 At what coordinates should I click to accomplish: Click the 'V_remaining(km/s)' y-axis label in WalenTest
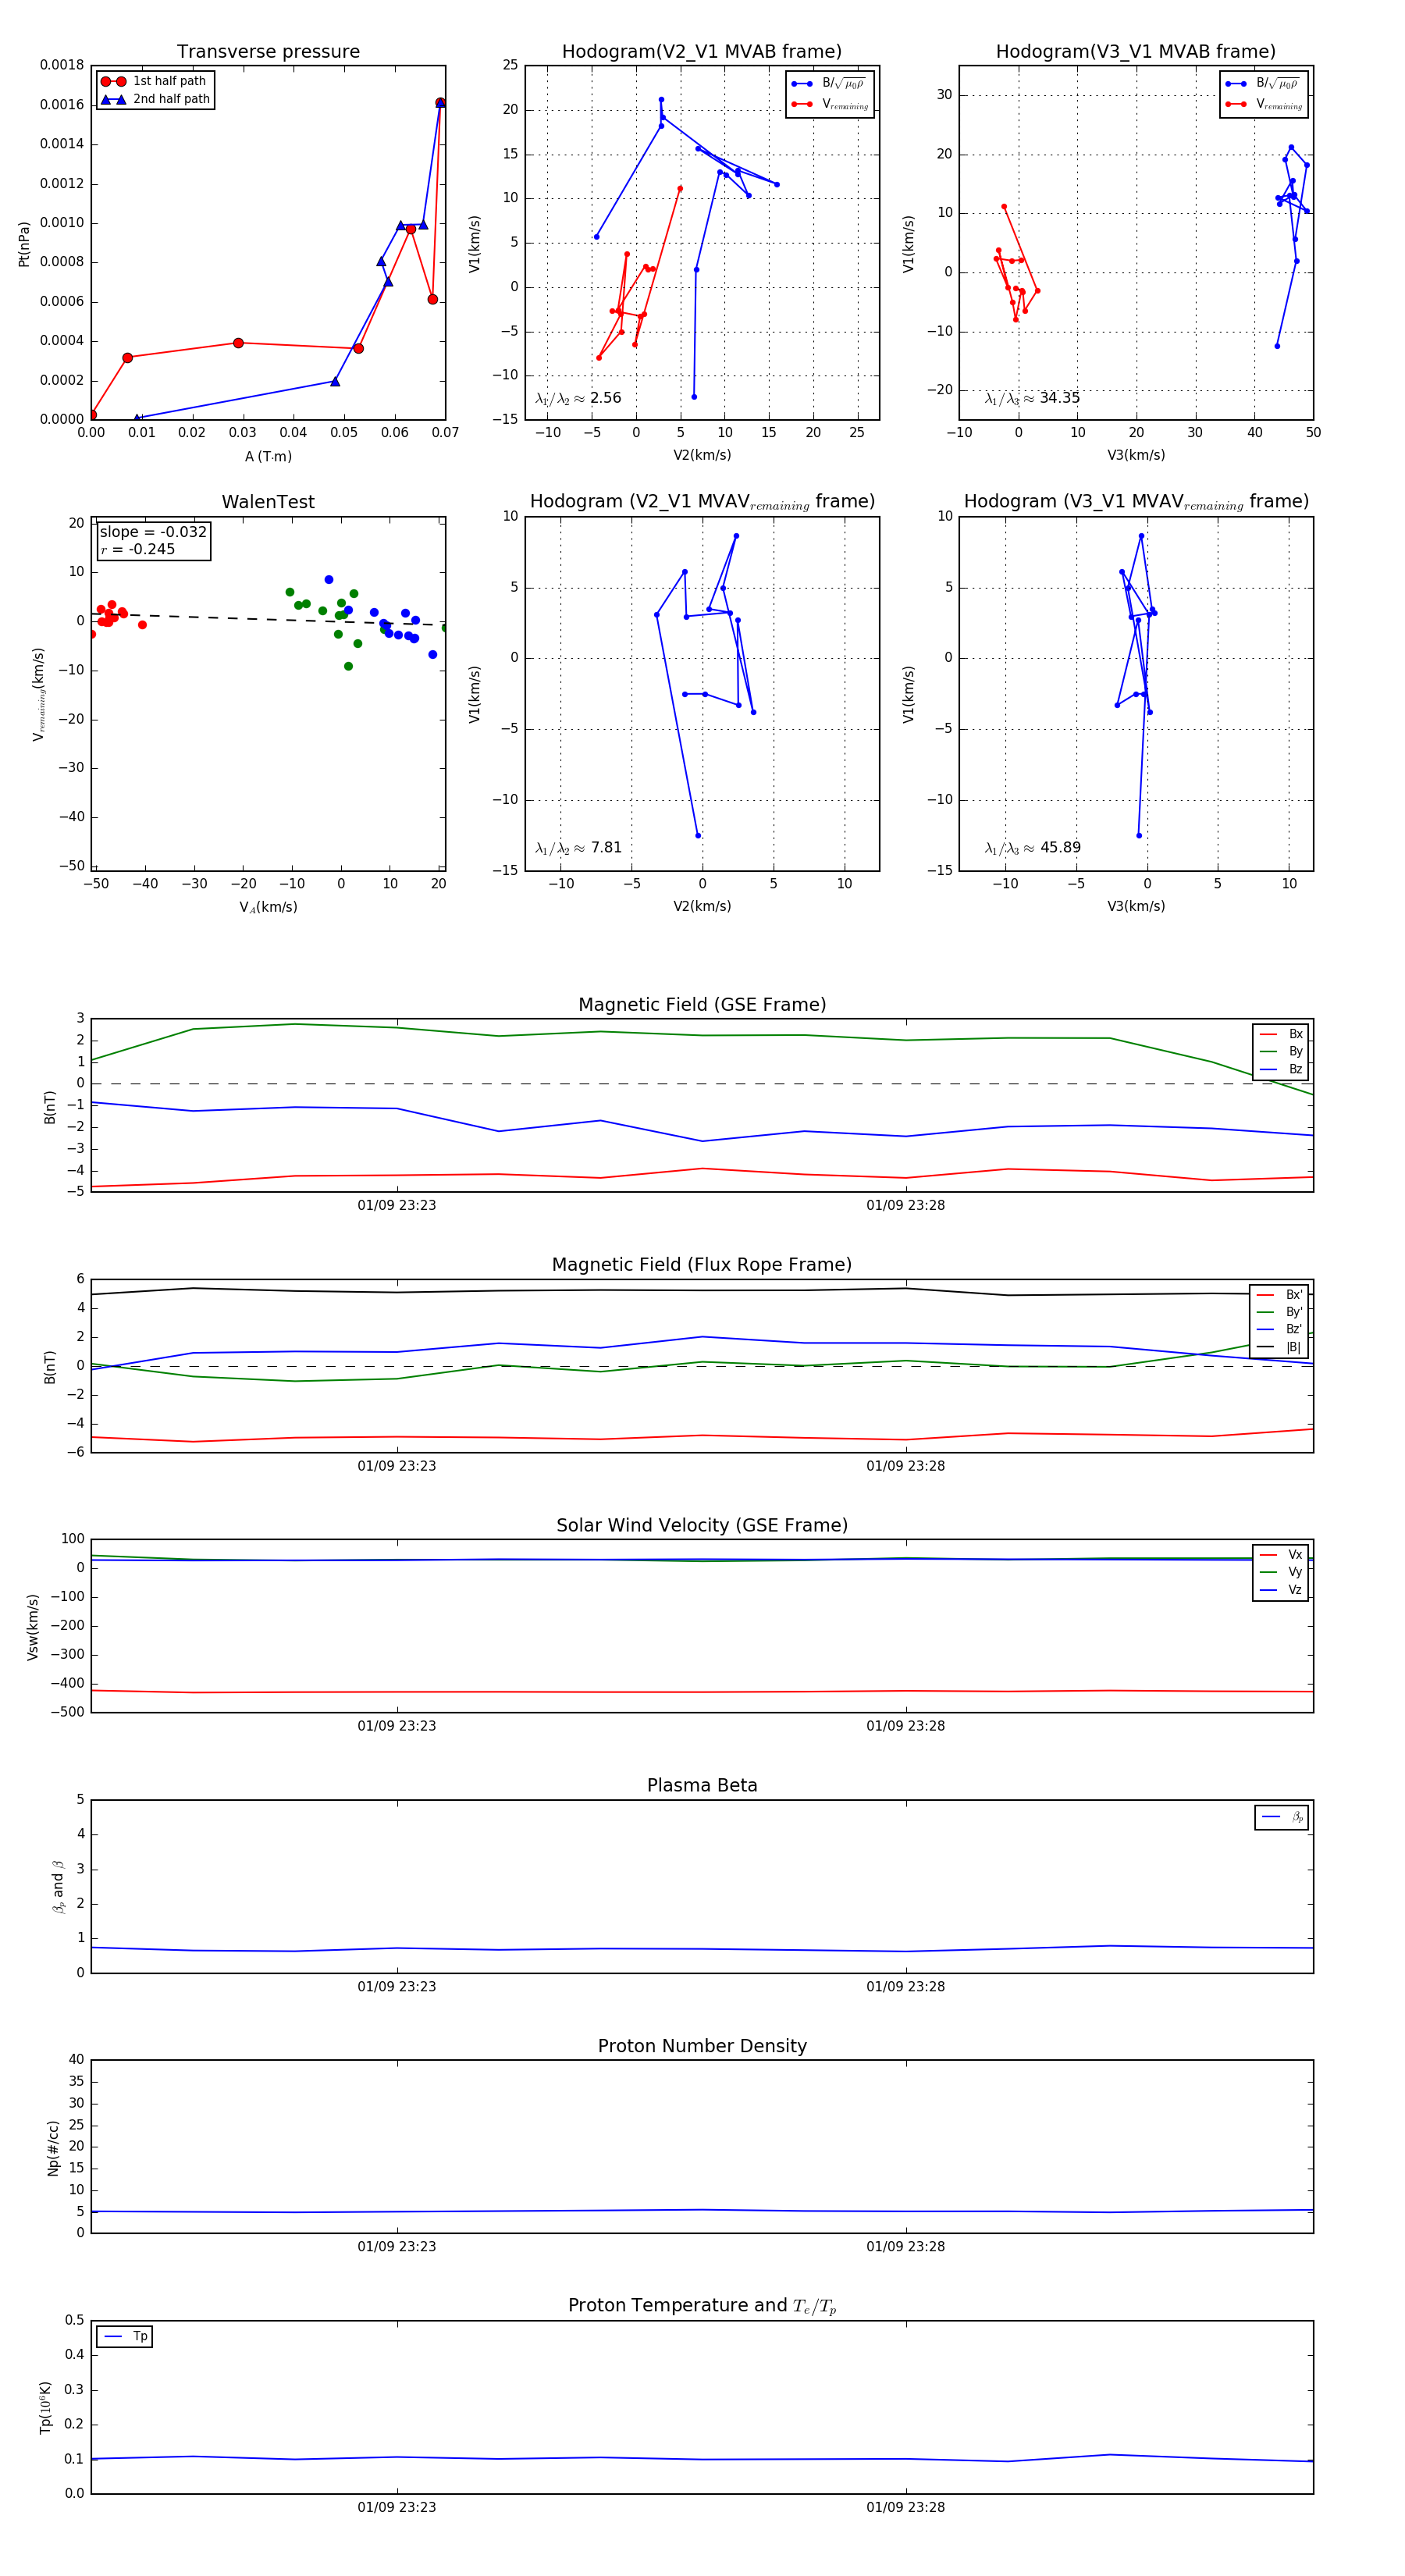39,694
